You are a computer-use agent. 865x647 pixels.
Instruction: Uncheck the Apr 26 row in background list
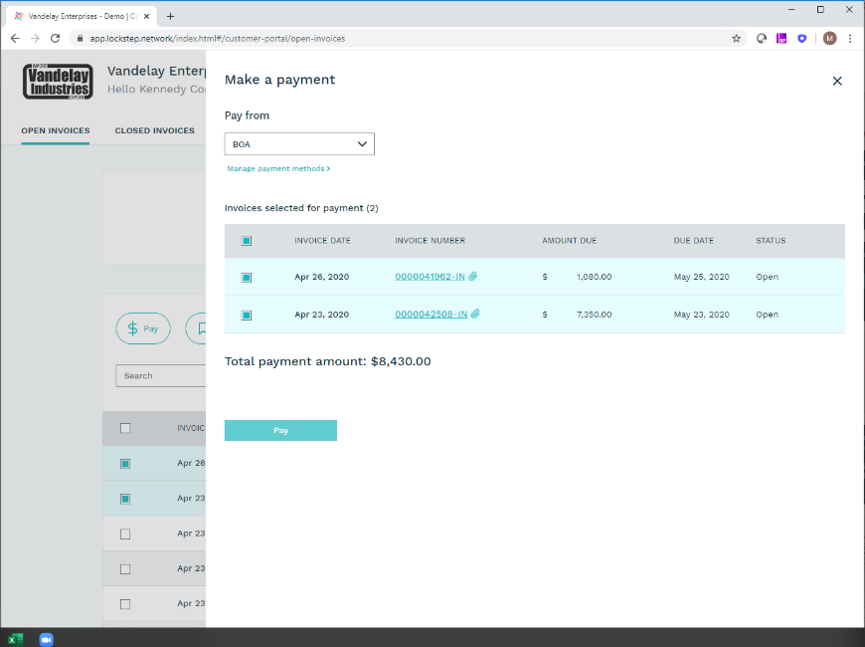click(125, 464)
